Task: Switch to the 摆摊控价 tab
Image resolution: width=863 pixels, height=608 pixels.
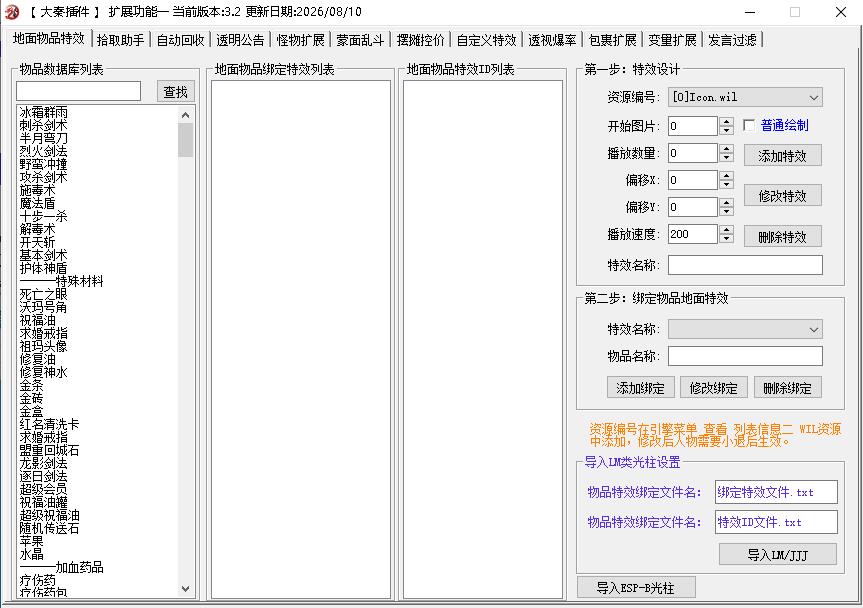Action: click(420, 40)
